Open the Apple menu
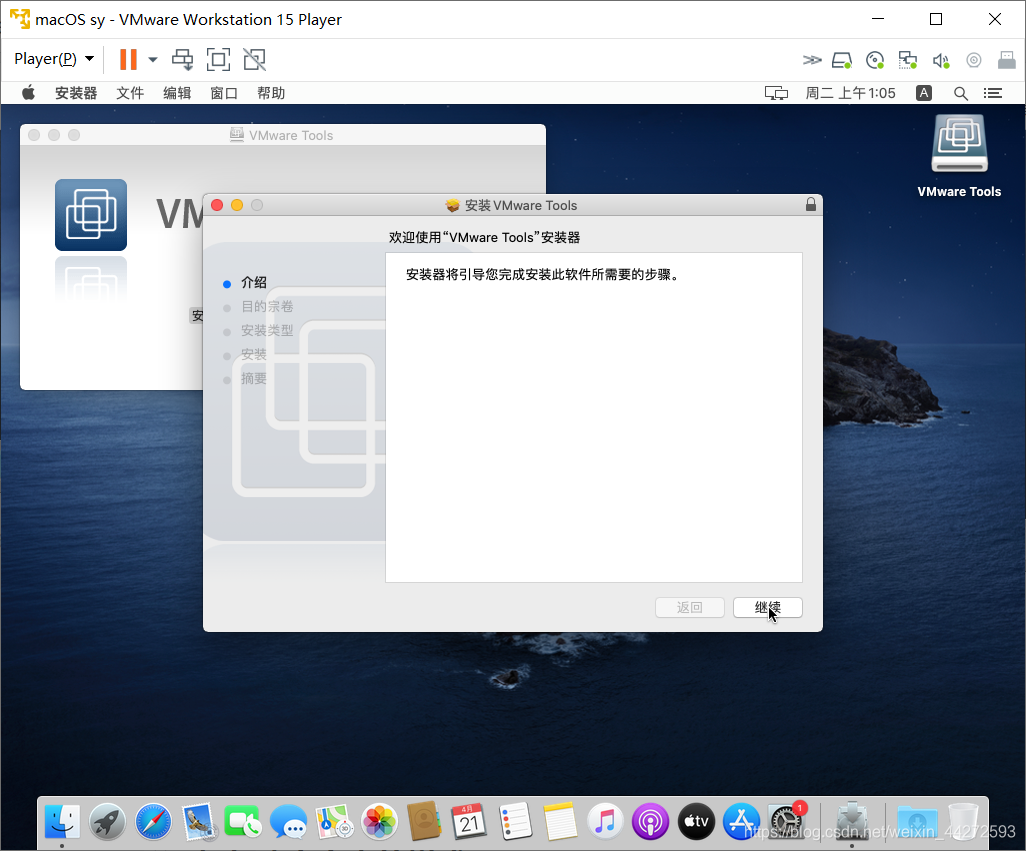Screen dimensions: 1026x851 pos(28,93)
